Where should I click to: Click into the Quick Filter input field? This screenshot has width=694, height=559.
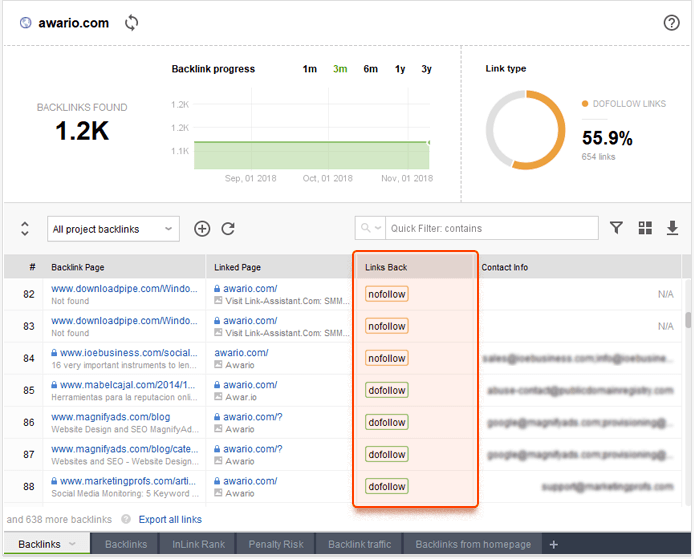coord(491,228)
